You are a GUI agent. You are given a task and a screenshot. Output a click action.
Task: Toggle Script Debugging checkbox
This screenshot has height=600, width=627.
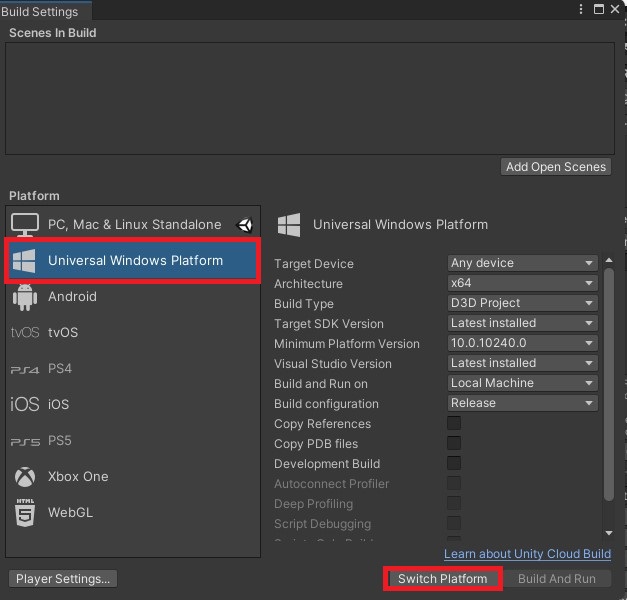pyautogui.click(x=454, y=523)
